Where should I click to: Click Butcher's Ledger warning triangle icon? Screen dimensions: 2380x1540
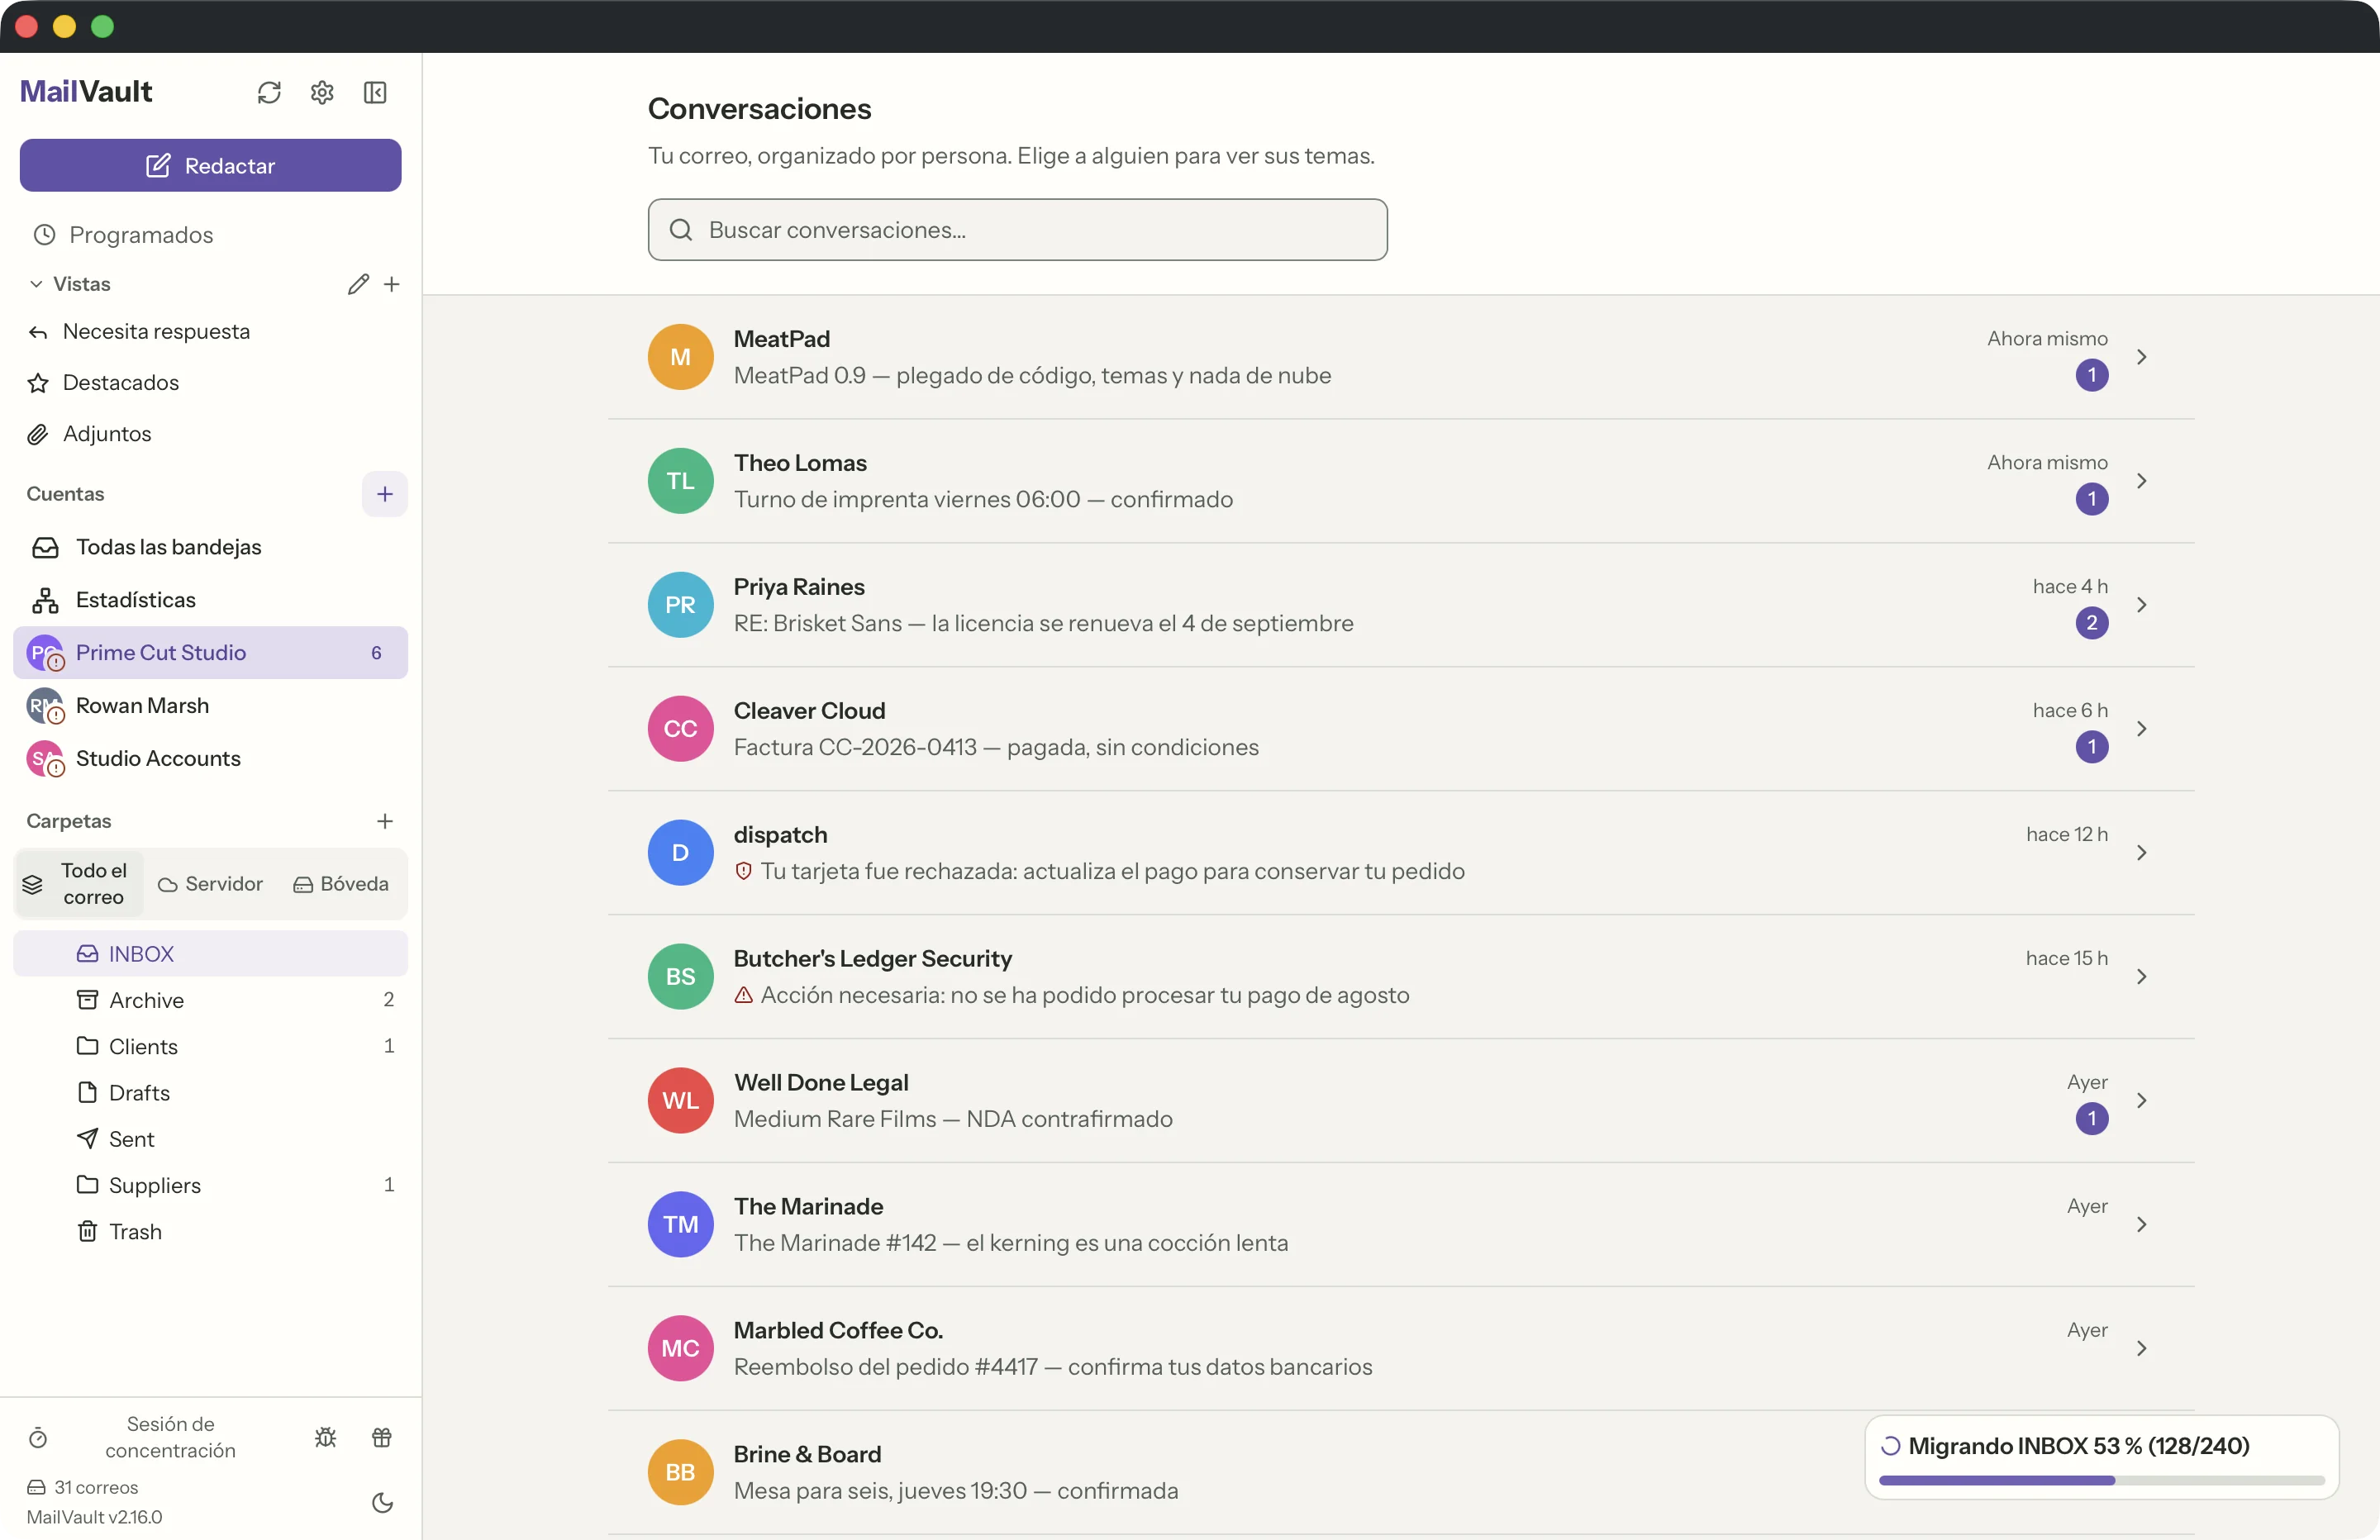click(743, 995)
